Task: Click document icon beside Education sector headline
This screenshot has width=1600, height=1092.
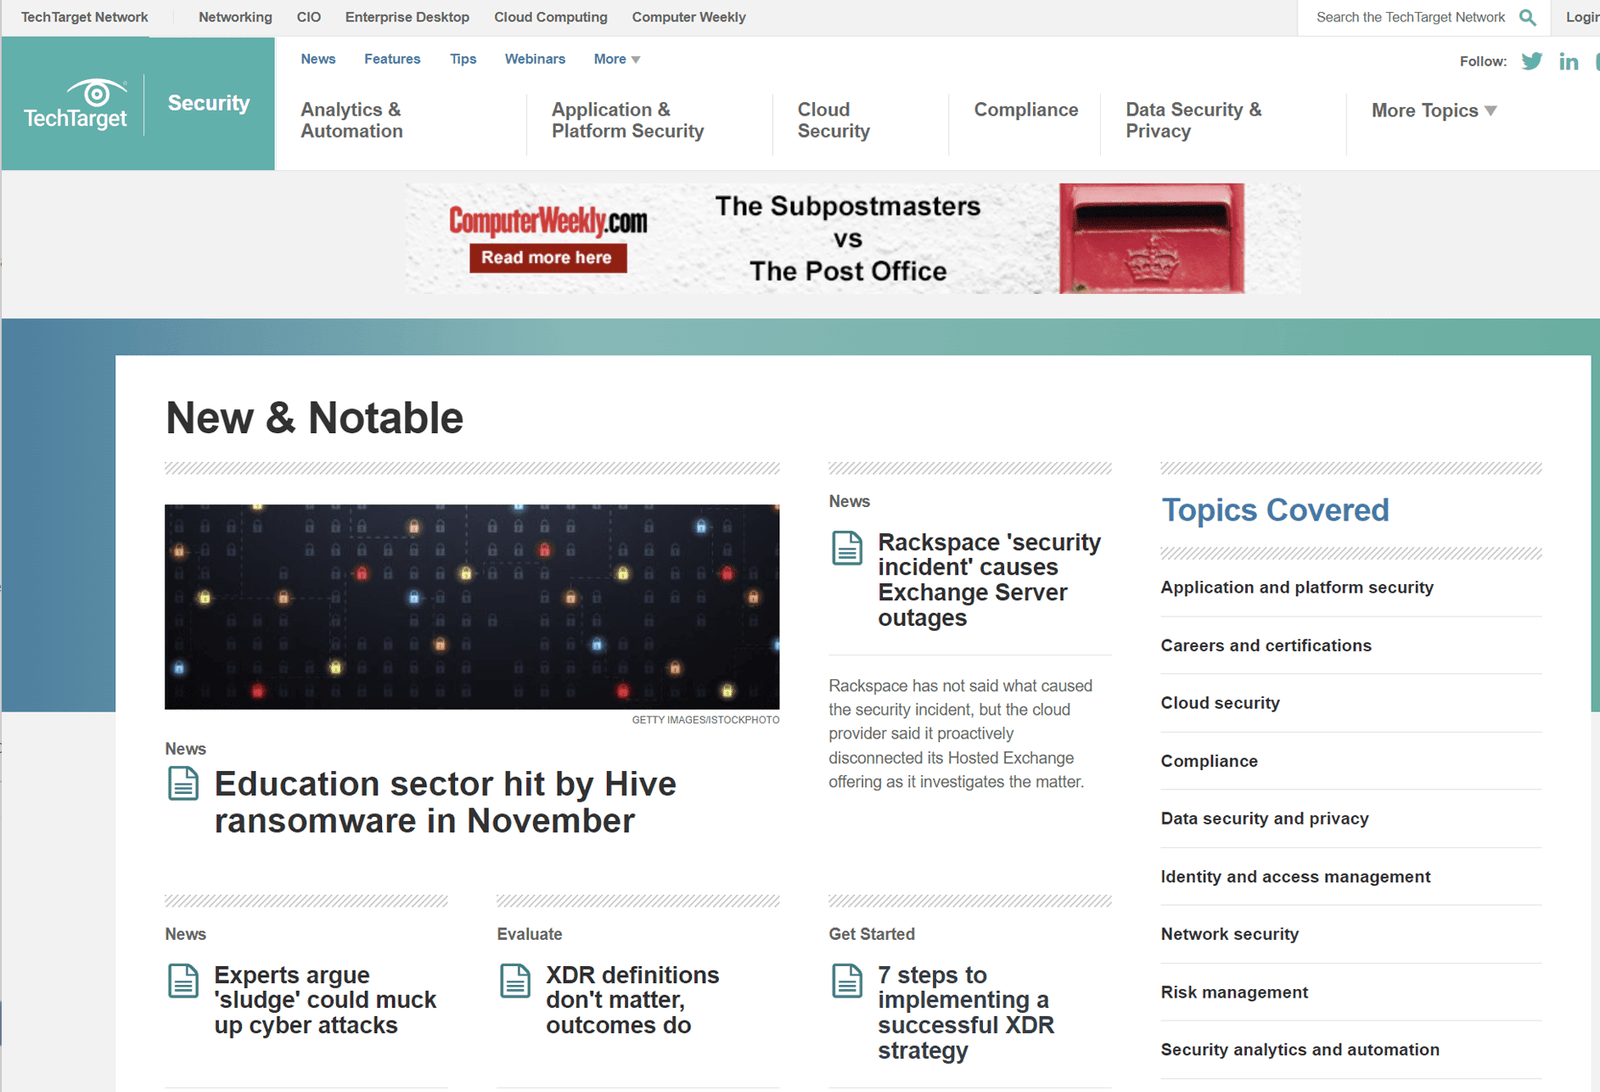Action: coord(183,783)
